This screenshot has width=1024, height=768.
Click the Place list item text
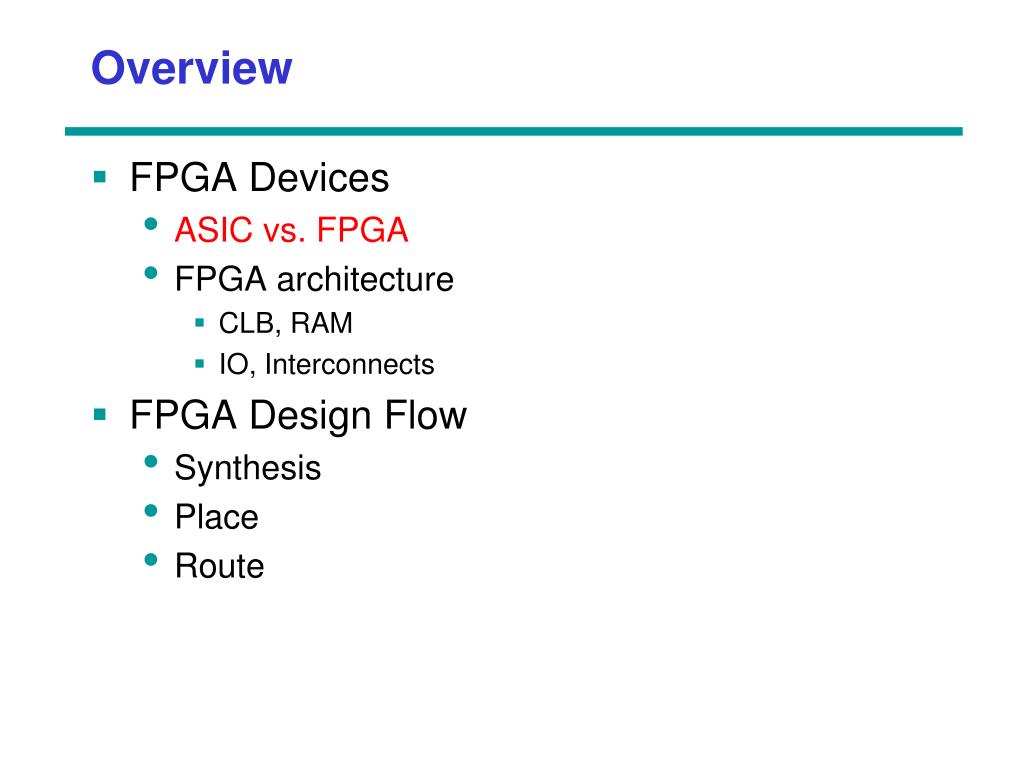[x=216, y=517]
